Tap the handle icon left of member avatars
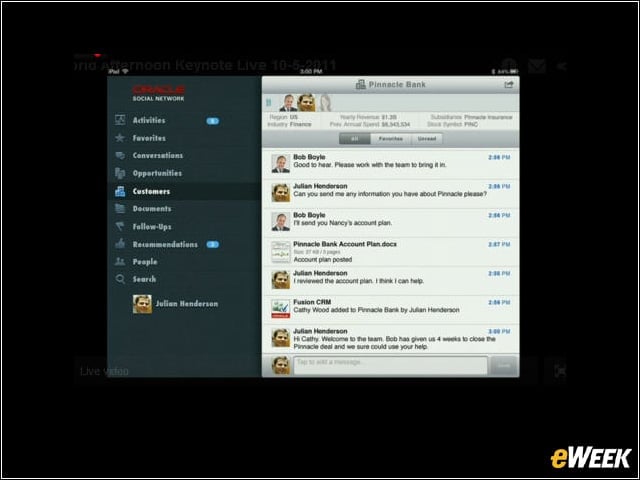 (269, 102)
